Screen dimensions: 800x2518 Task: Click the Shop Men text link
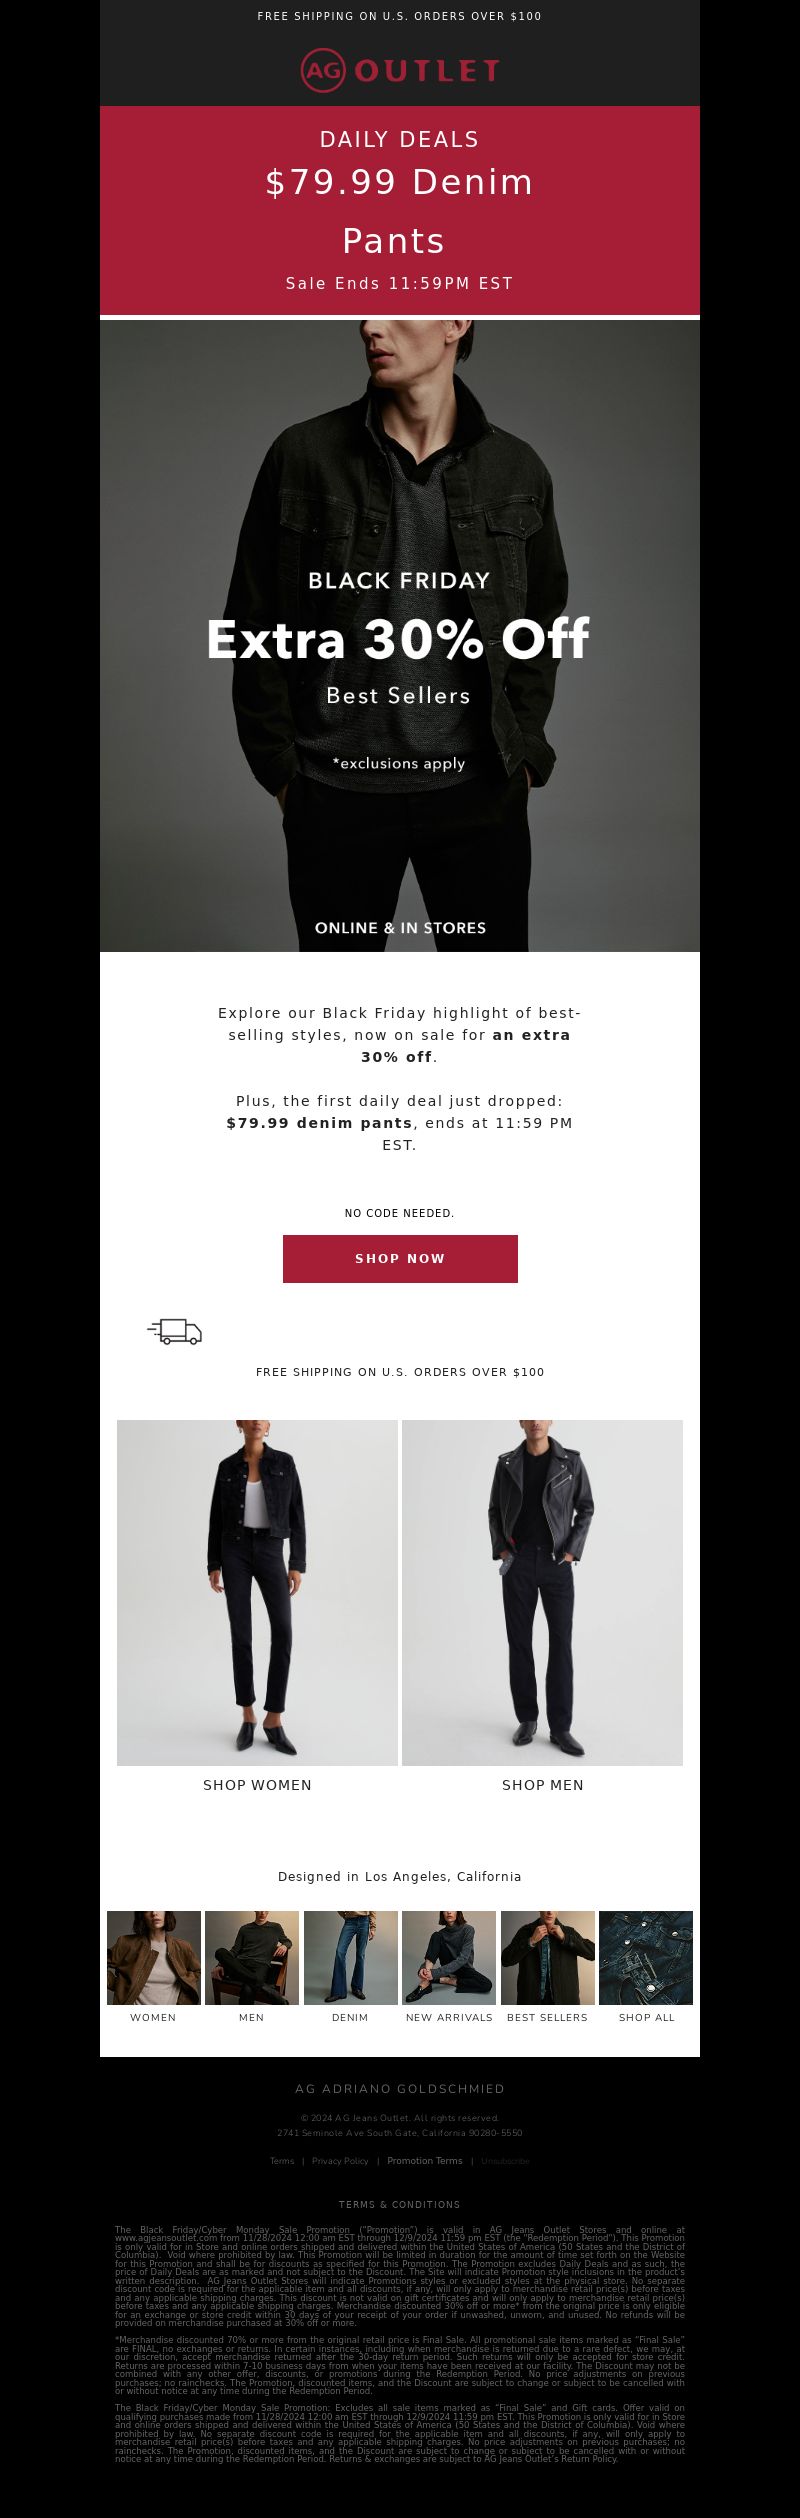pos(542,1785)
